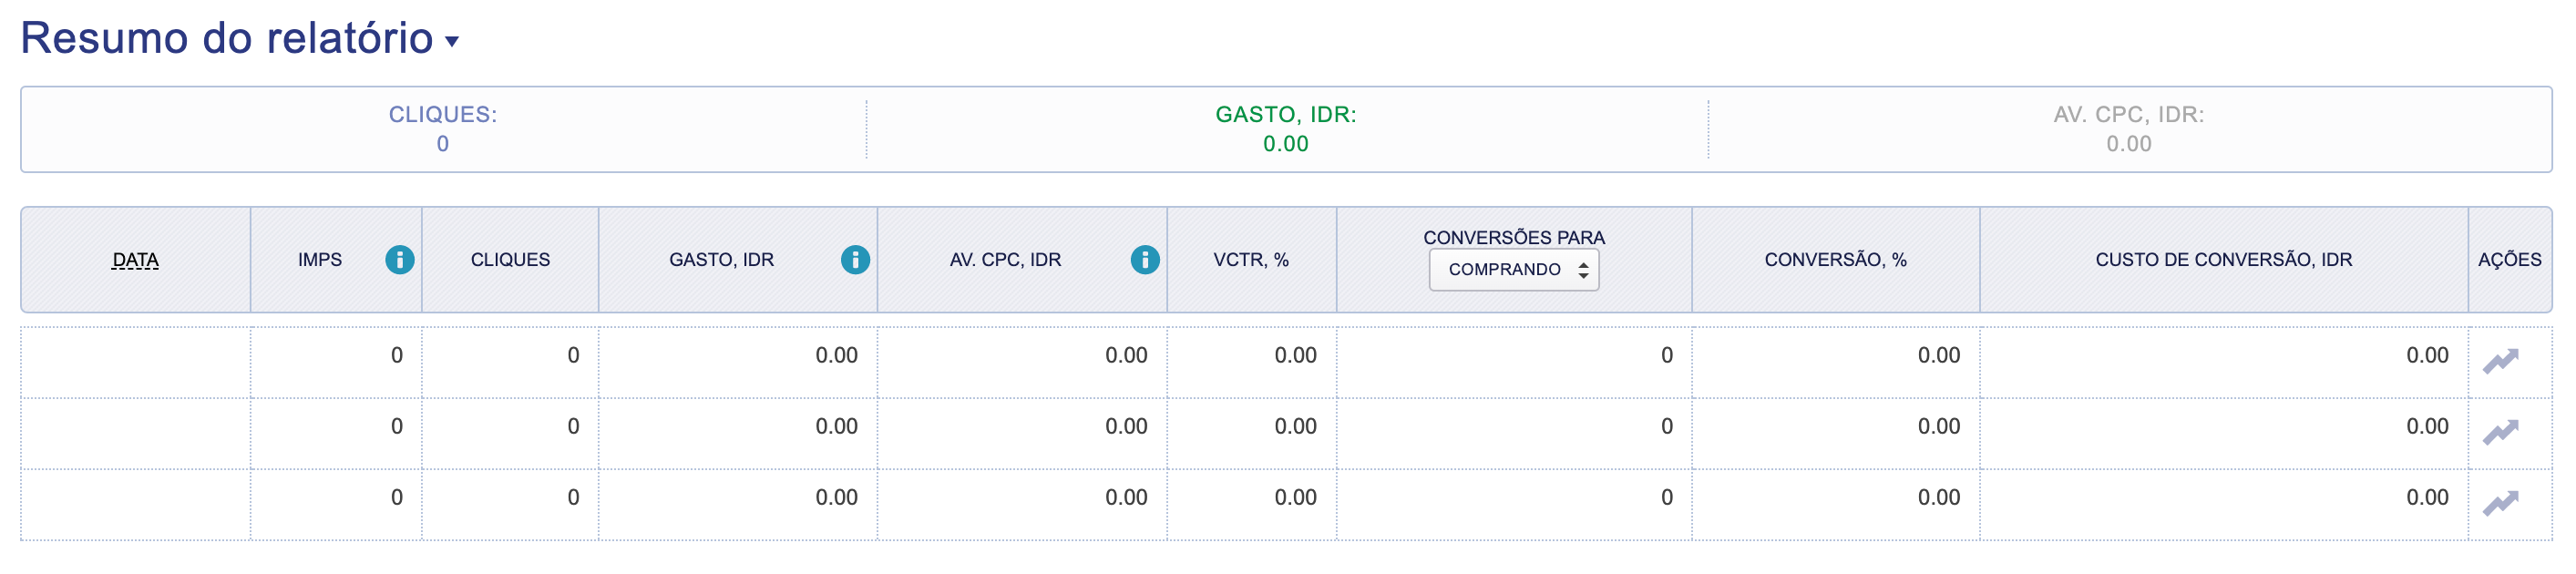Click the AV. CPC, IDR info icon

click(1144, 260)
